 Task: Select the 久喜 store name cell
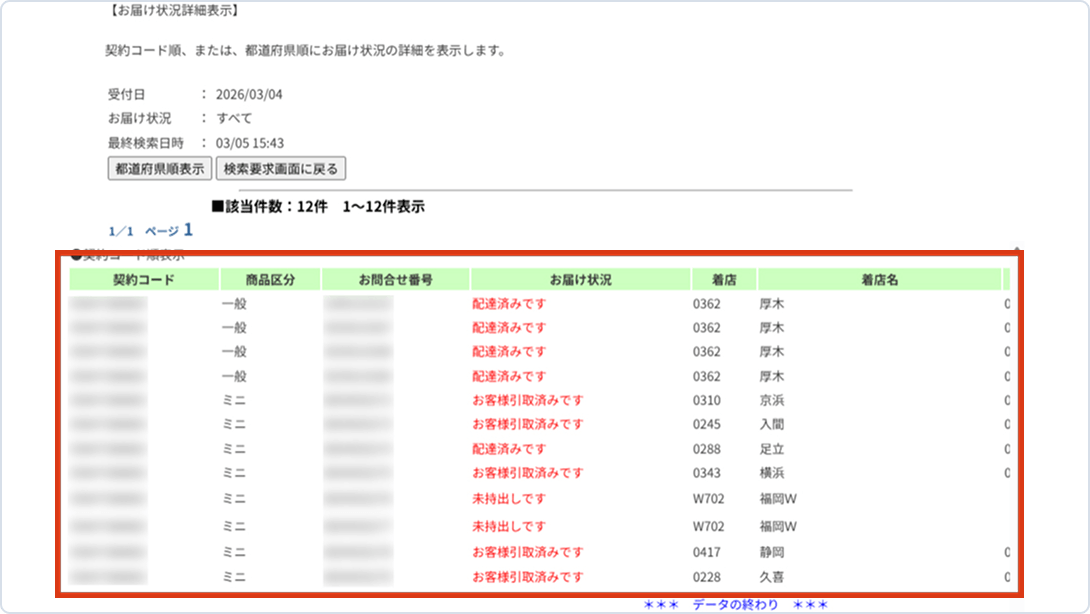point(772,577)
